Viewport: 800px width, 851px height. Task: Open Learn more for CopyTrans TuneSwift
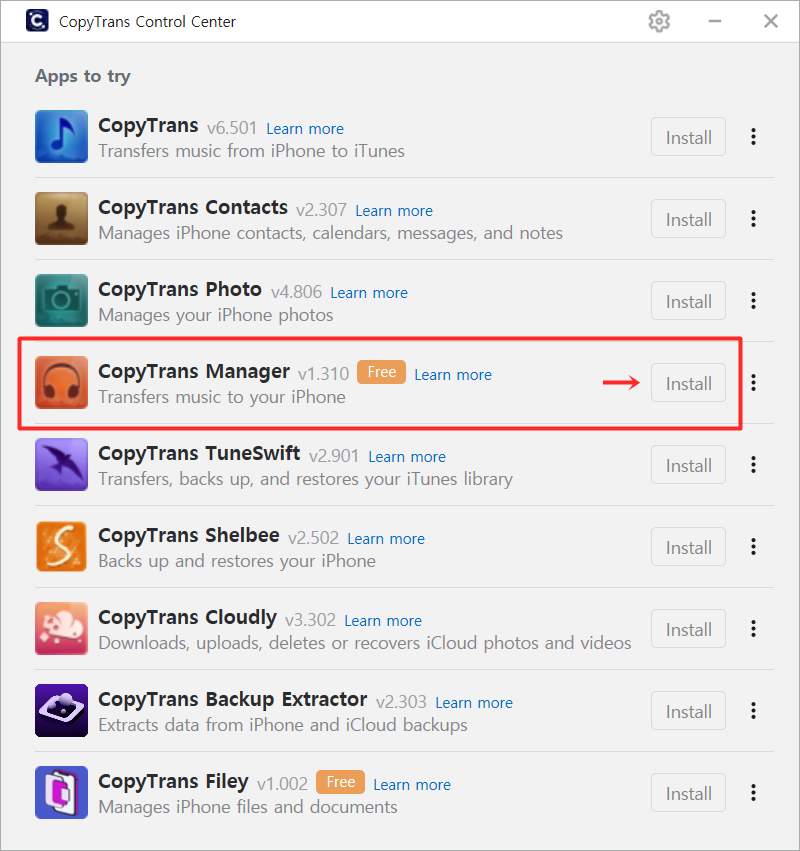tap(407, 456)
